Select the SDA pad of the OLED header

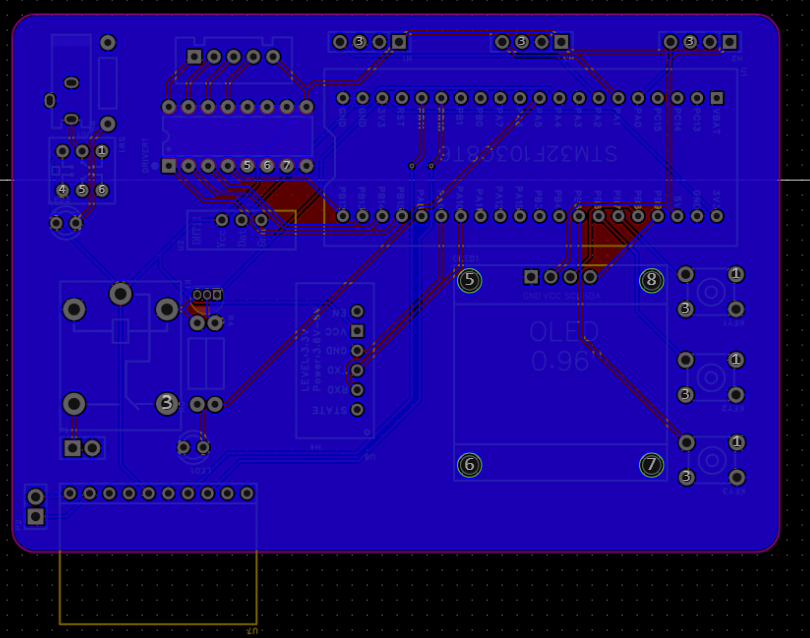(x=590, y=277)
